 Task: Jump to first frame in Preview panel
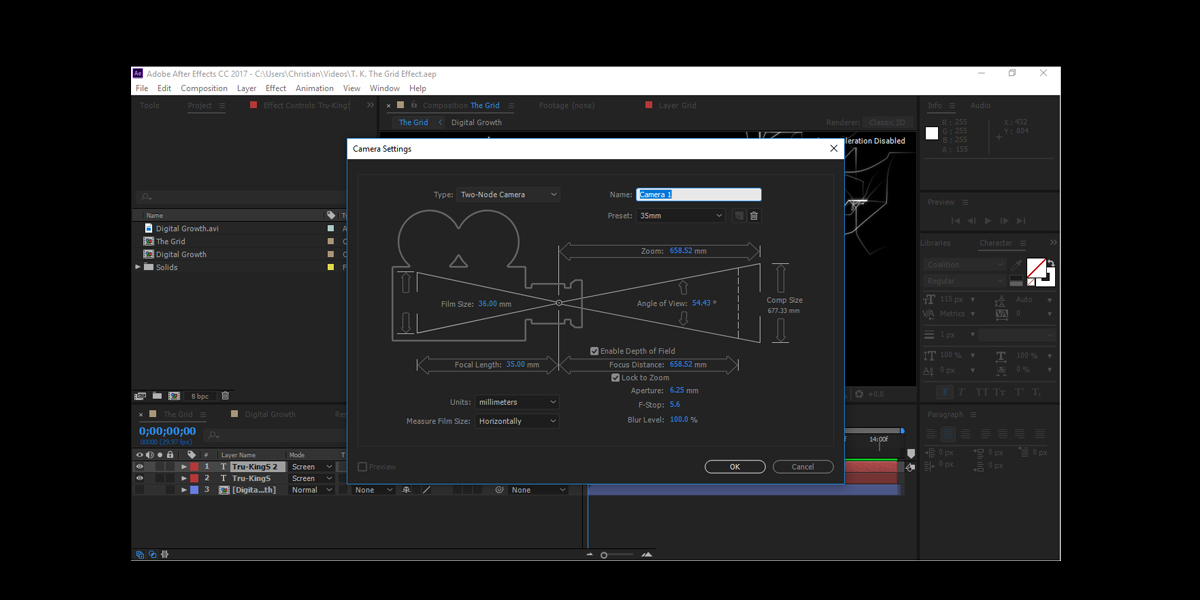pos(956,220)
